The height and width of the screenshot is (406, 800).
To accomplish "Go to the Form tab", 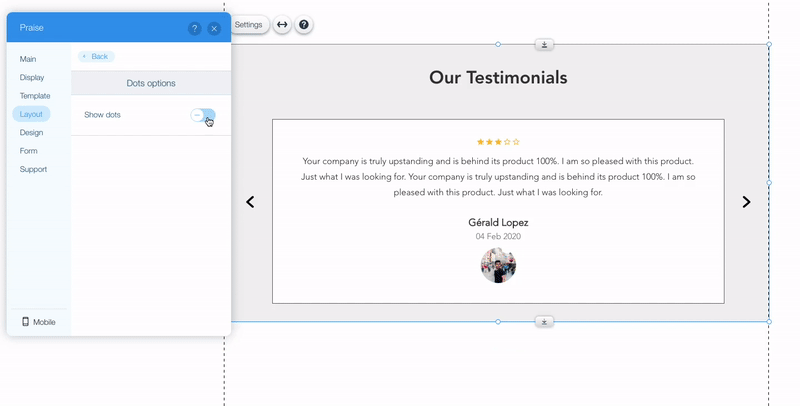I will (28, 151).
